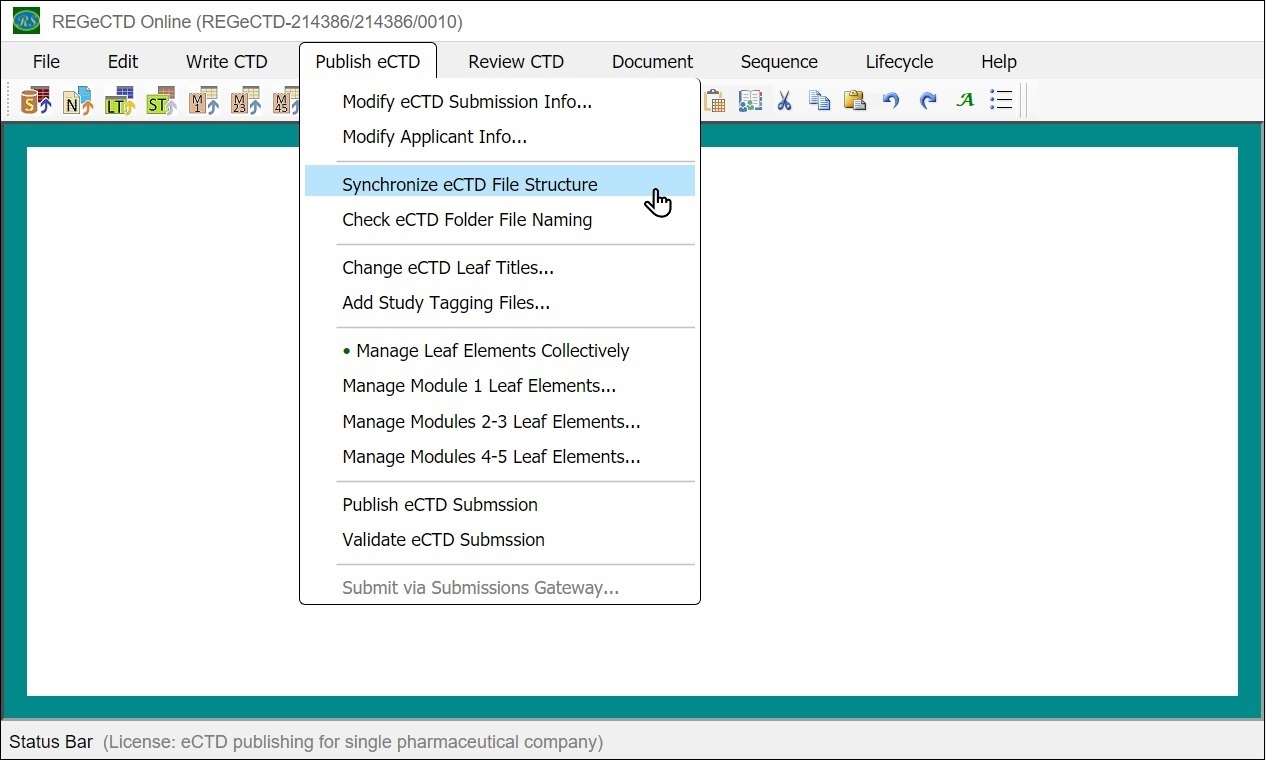Screen dimensions: 1266x760
Task: Click the S database upload toolbar icon
Action: click(36, 101)
